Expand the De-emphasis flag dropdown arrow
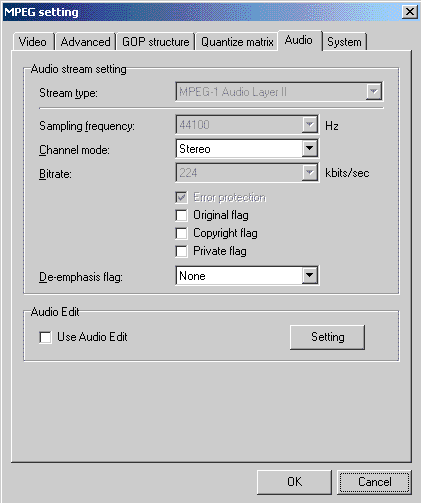This screenshot has width=421, height=503. (310, 275)
